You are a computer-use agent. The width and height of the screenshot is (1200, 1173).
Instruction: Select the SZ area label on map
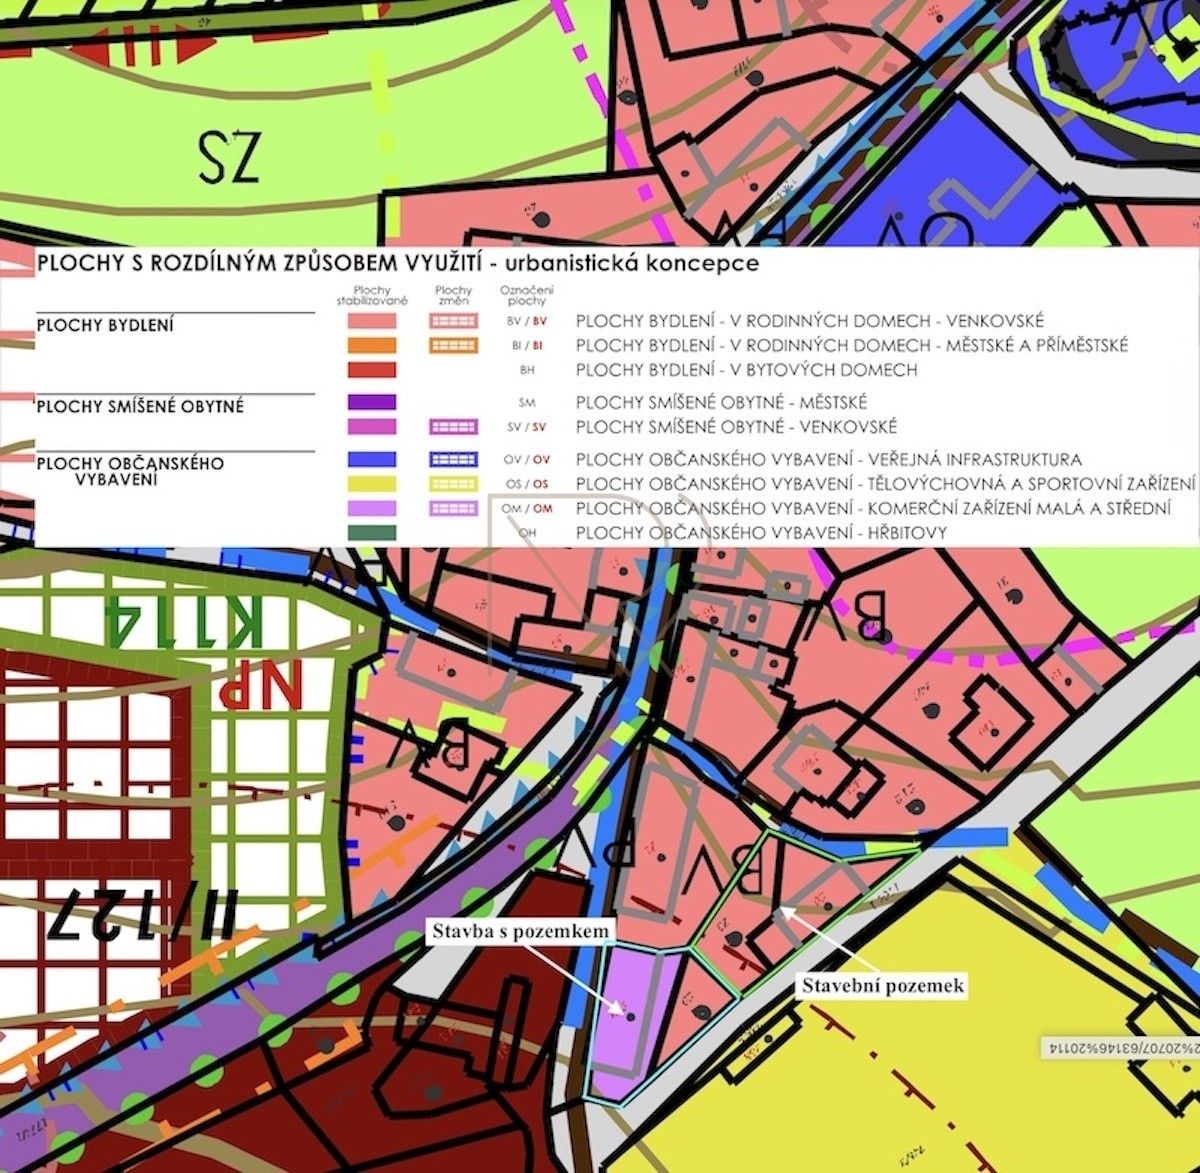tap(230, 155)
